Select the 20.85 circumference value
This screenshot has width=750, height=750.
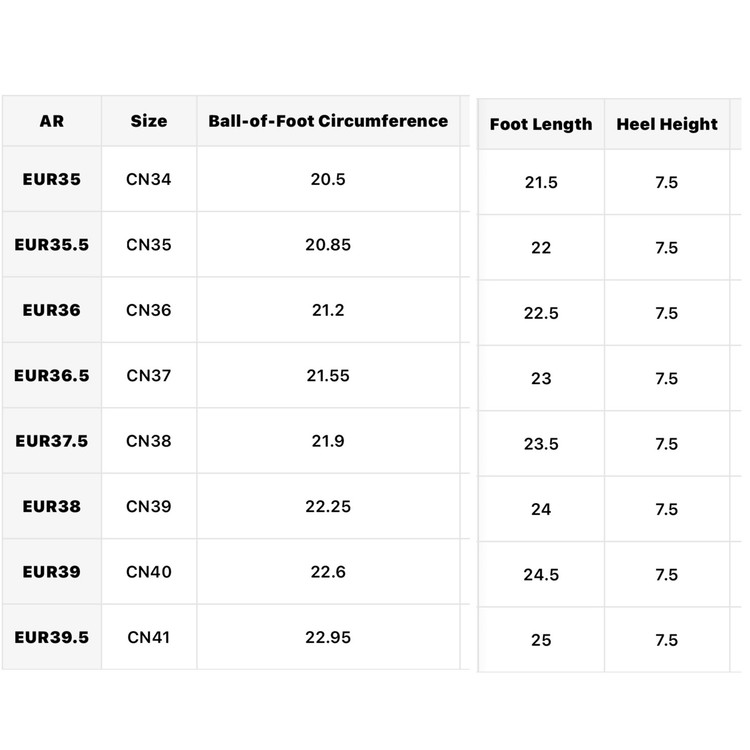(x=328, y=245)
